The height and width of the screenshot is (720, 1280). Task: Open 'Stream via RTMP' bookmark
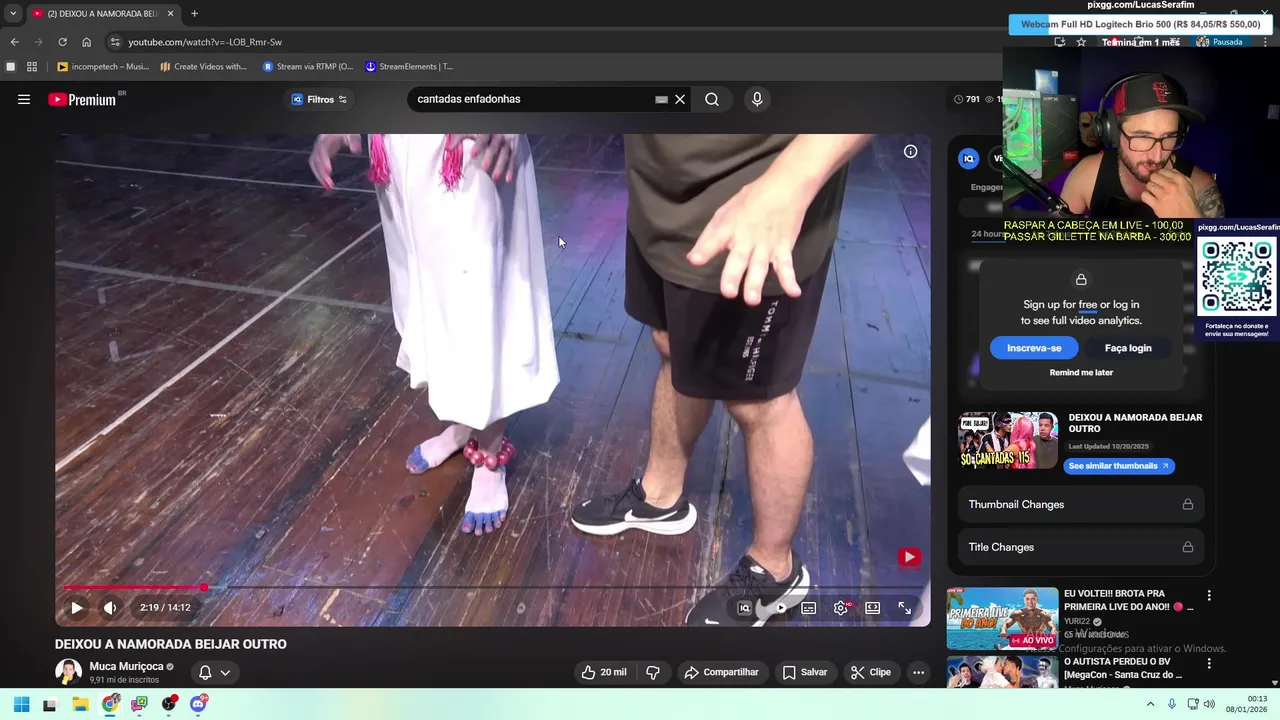coord(308,66)
